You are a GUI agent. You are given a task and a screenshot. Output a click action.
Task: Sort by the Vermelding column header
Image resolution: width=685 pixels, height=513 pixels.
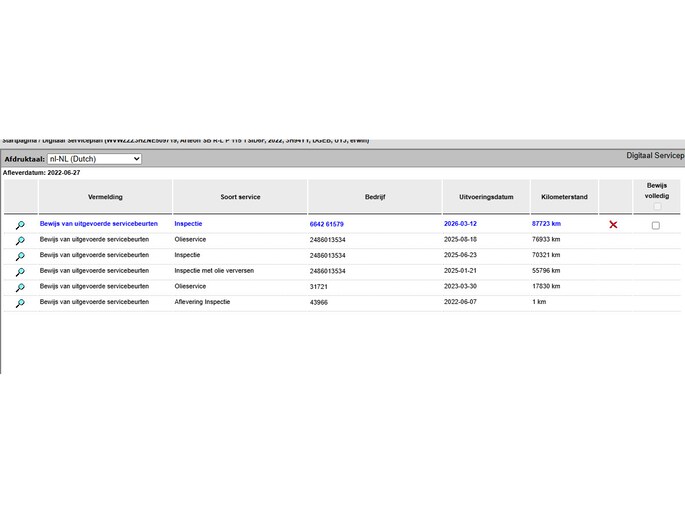(105, 197)
